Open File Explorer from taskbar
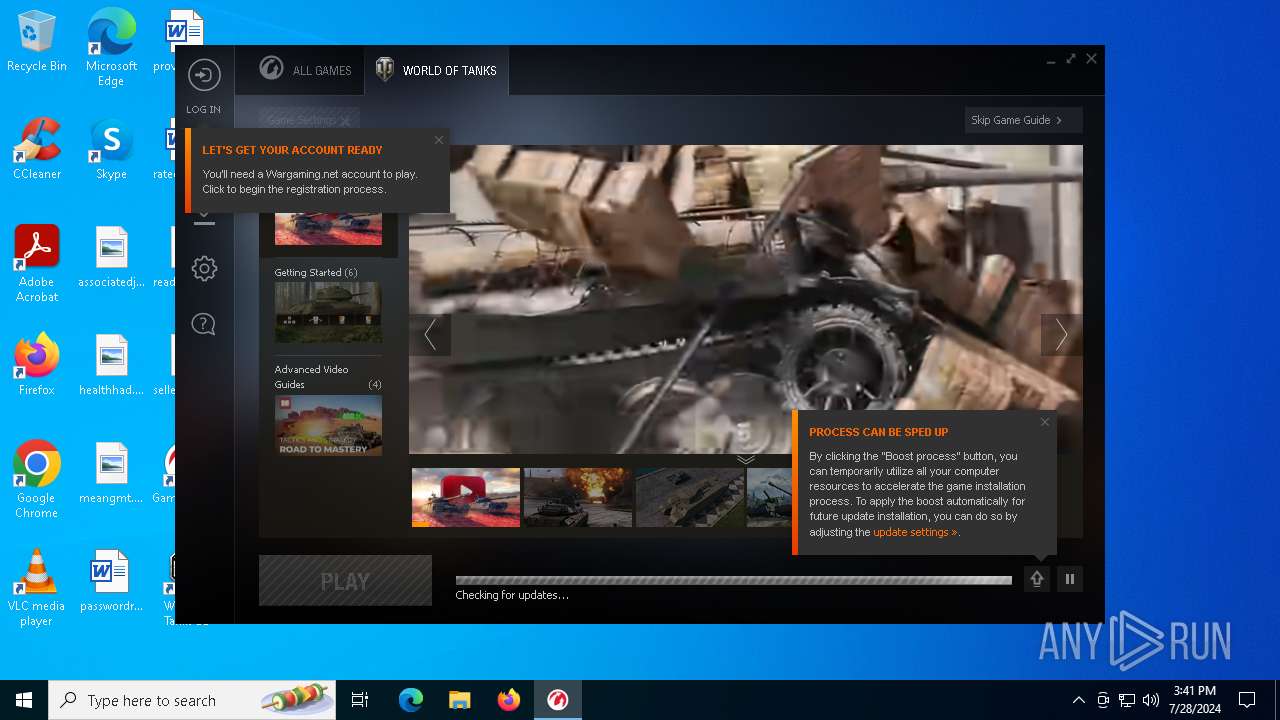The width and height of the screenshot is (1280, 720). [459, 700]
